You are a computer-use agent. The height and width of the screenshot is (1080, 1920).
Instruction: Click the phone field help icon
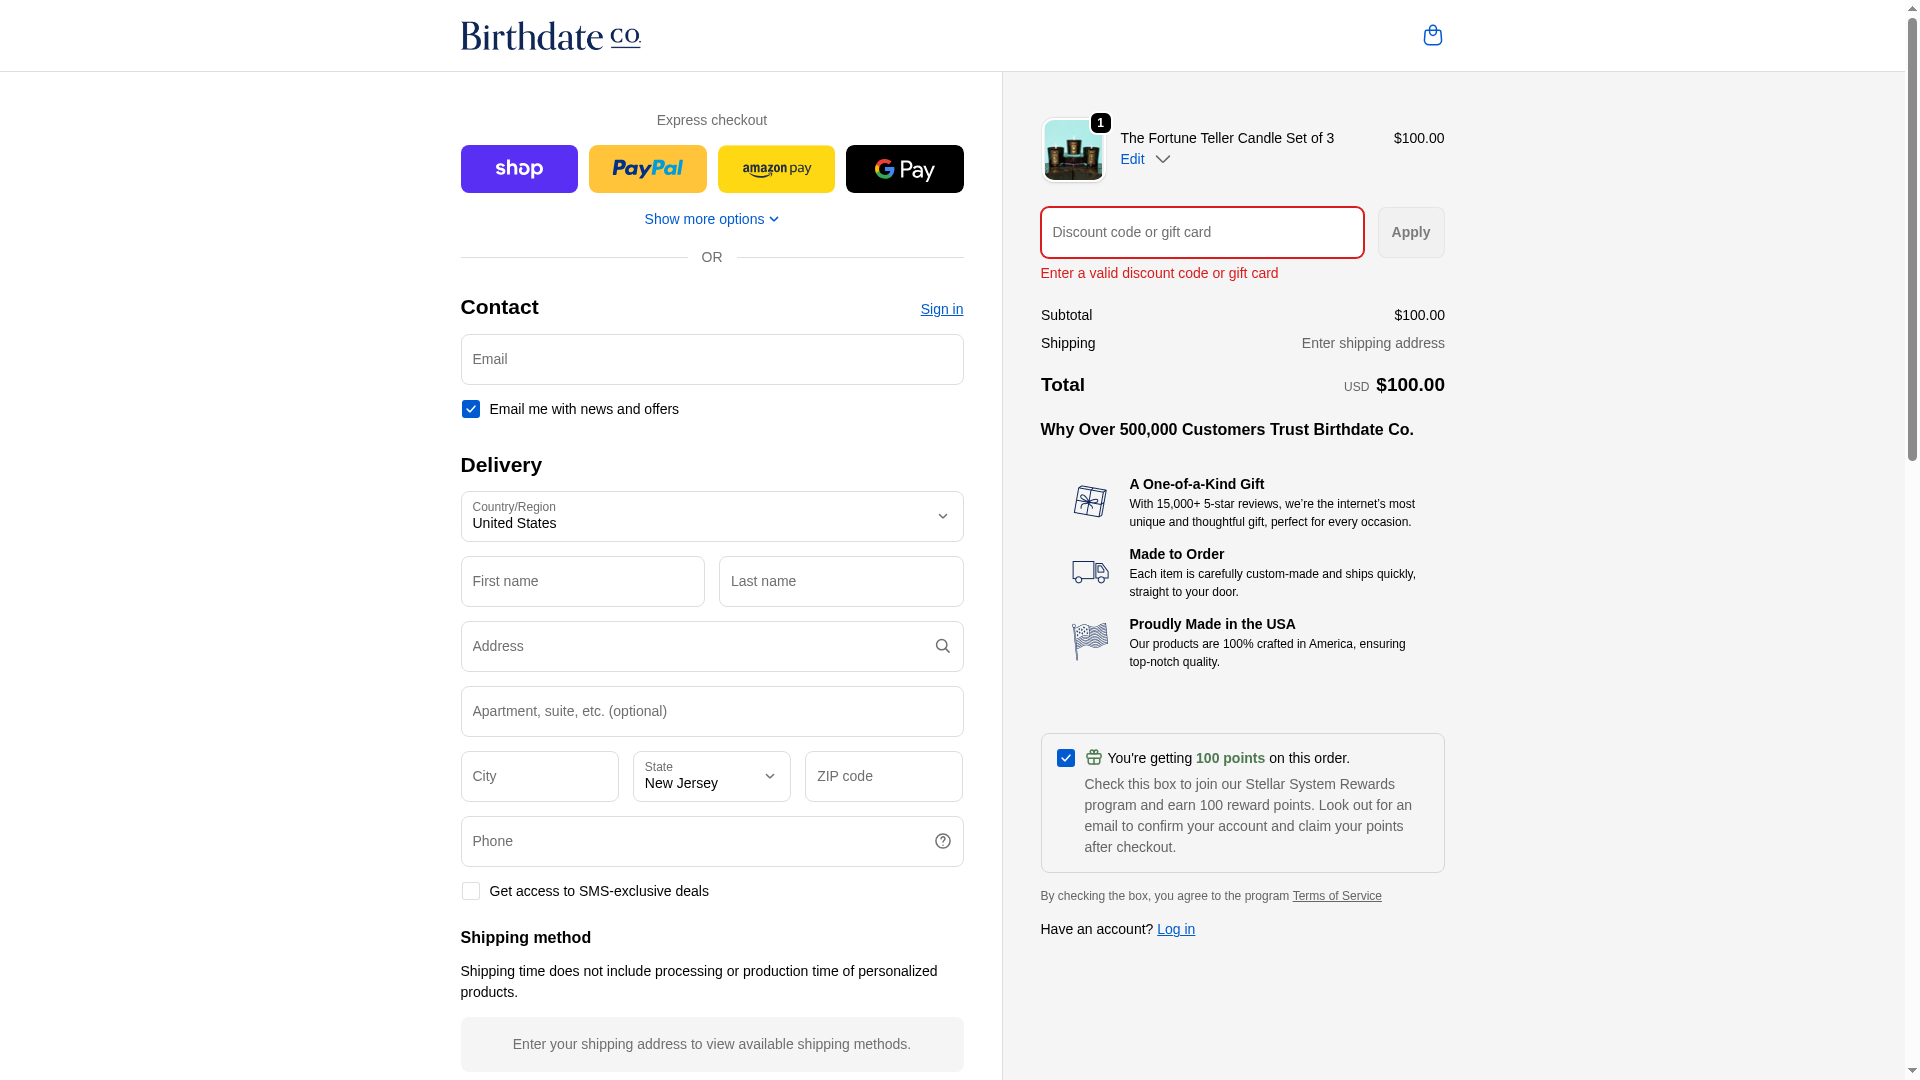[942, 841]
